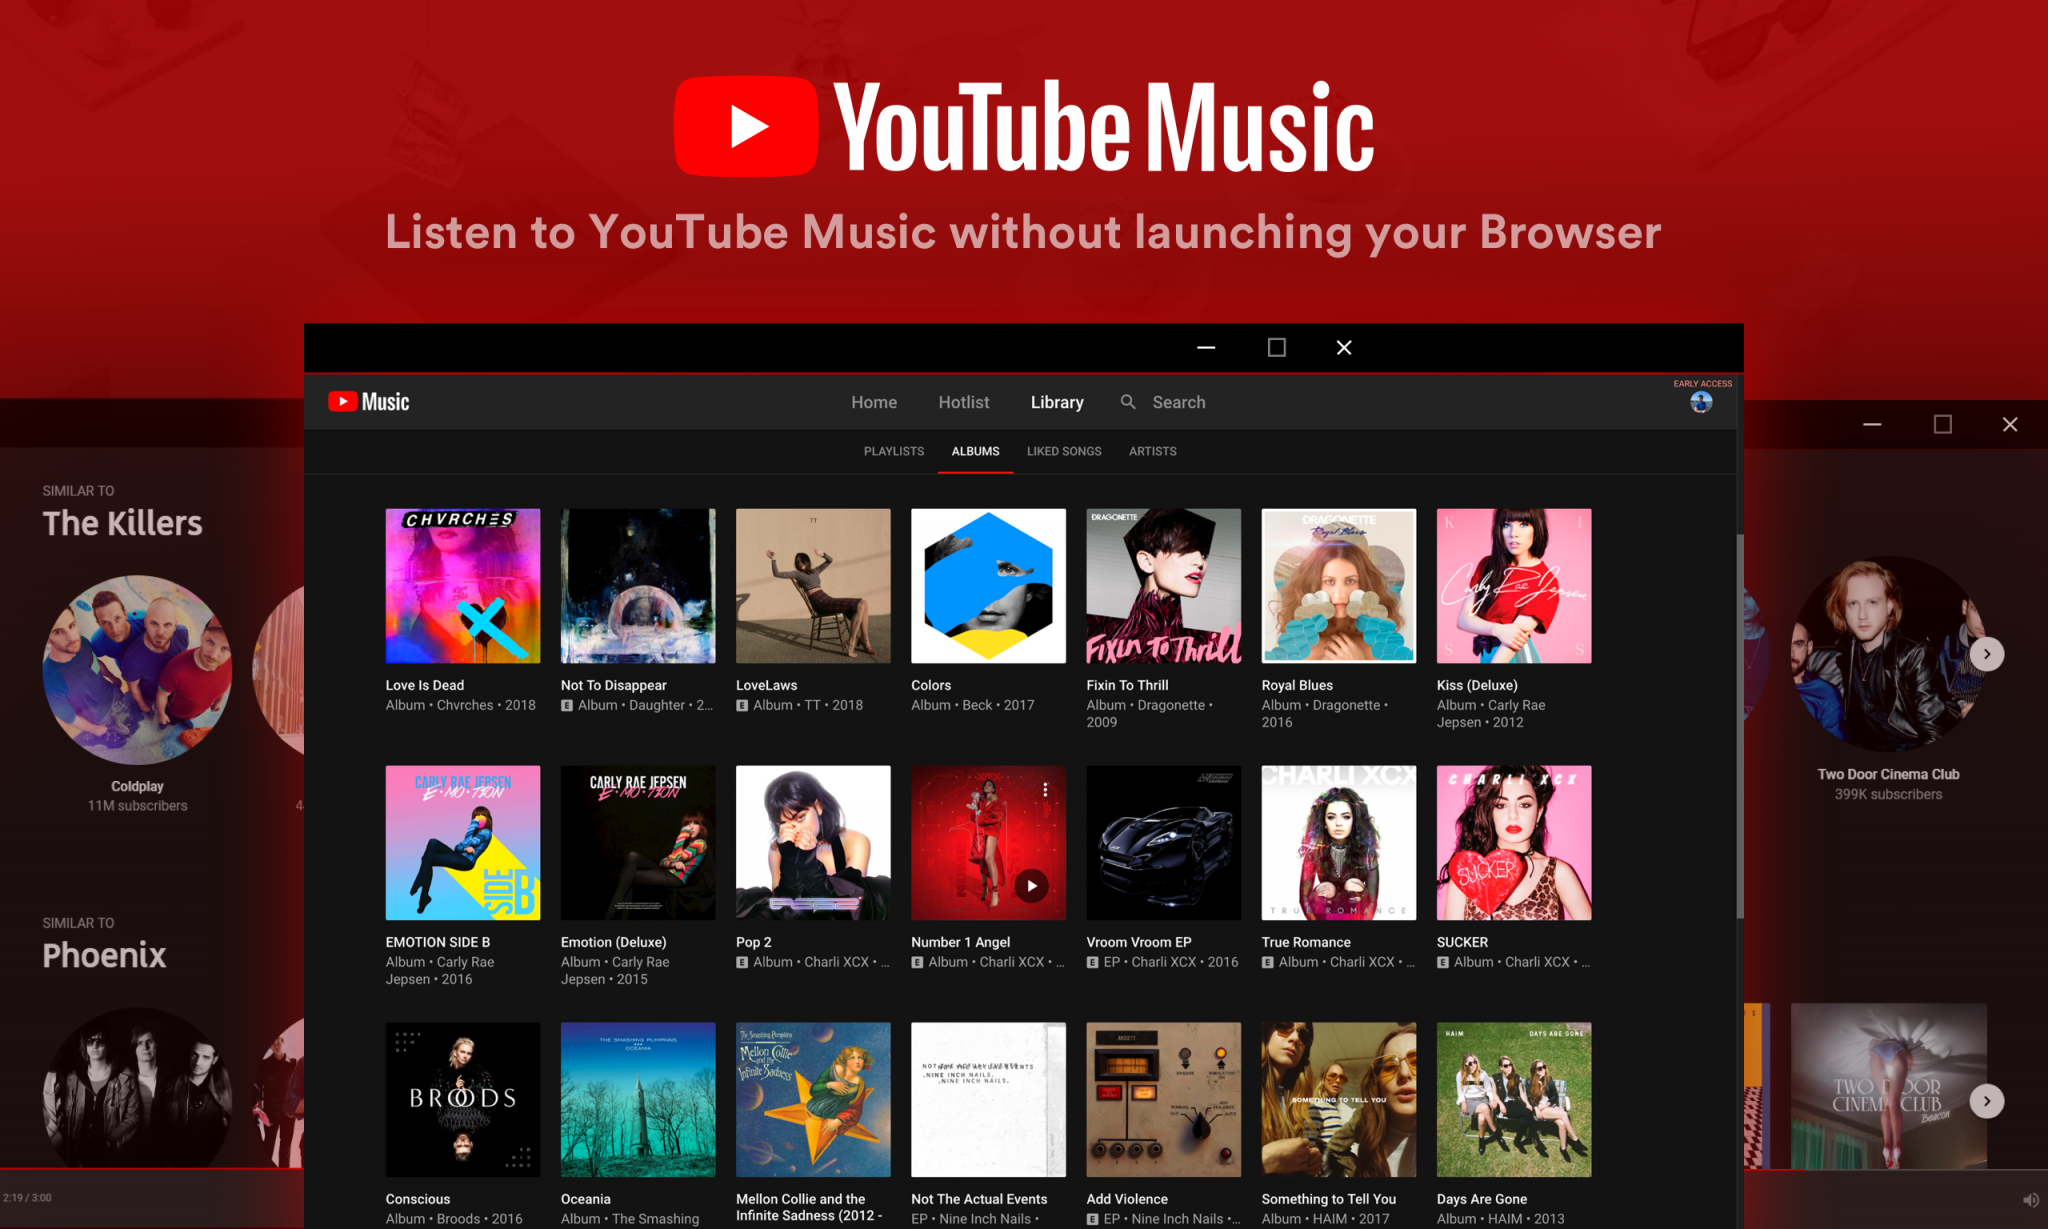
Task: Open Something to Tell You cover
Action: (x=1339, y=1099)
